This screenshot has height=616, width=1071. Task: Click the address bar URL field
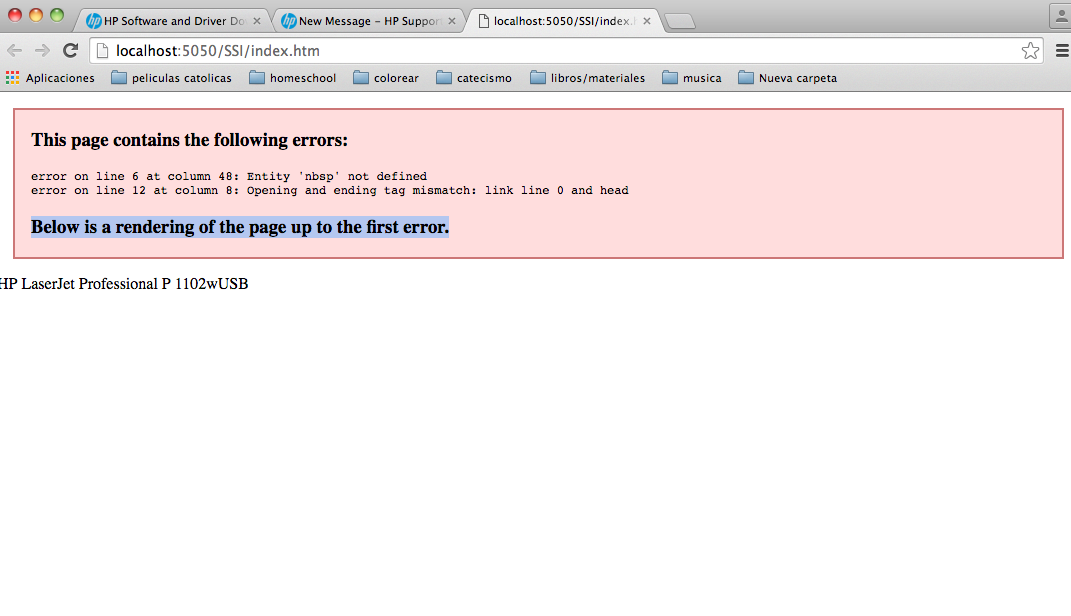tap(566, 51)
